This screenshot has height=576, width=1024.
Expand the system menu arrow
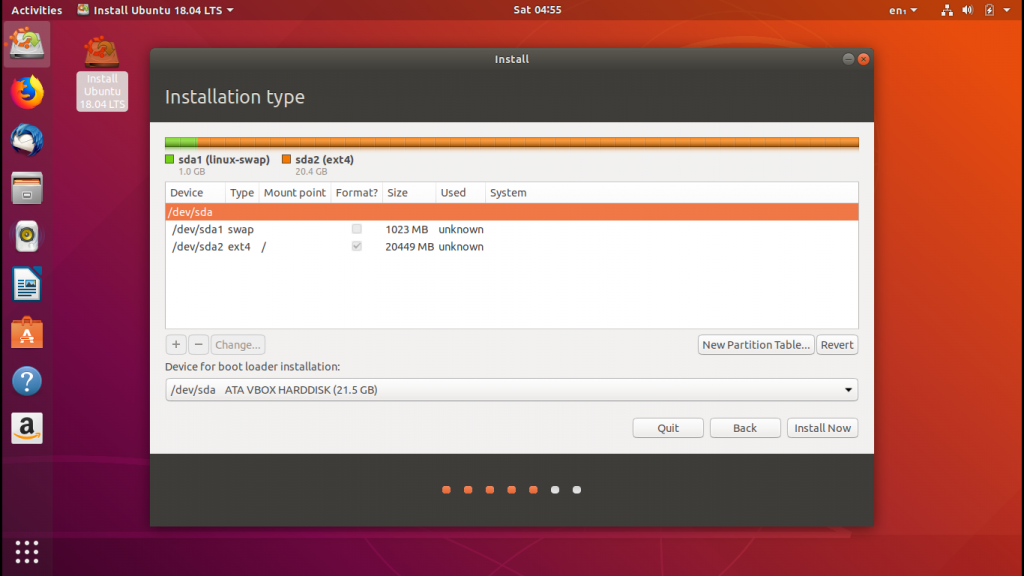1006,10
